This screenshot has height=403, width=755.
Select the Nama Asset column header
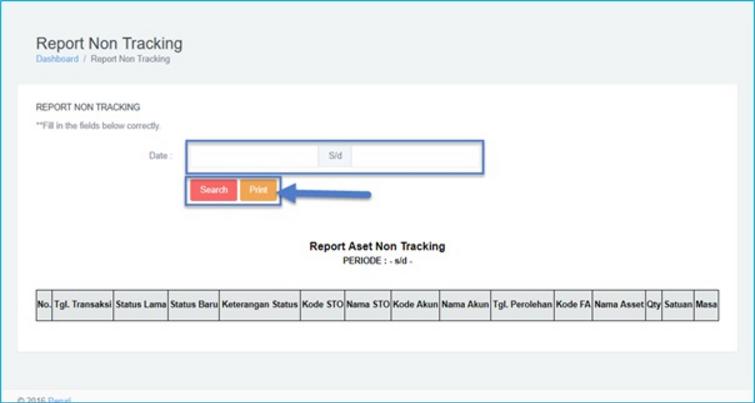(618, 303)
